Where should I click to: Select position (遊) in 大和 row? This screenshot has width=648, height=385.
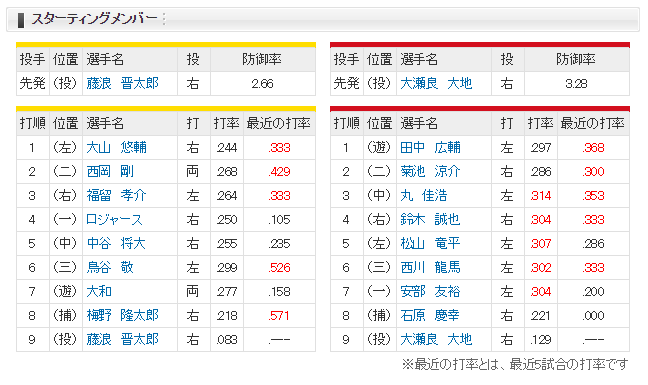[x=65, y=291]
